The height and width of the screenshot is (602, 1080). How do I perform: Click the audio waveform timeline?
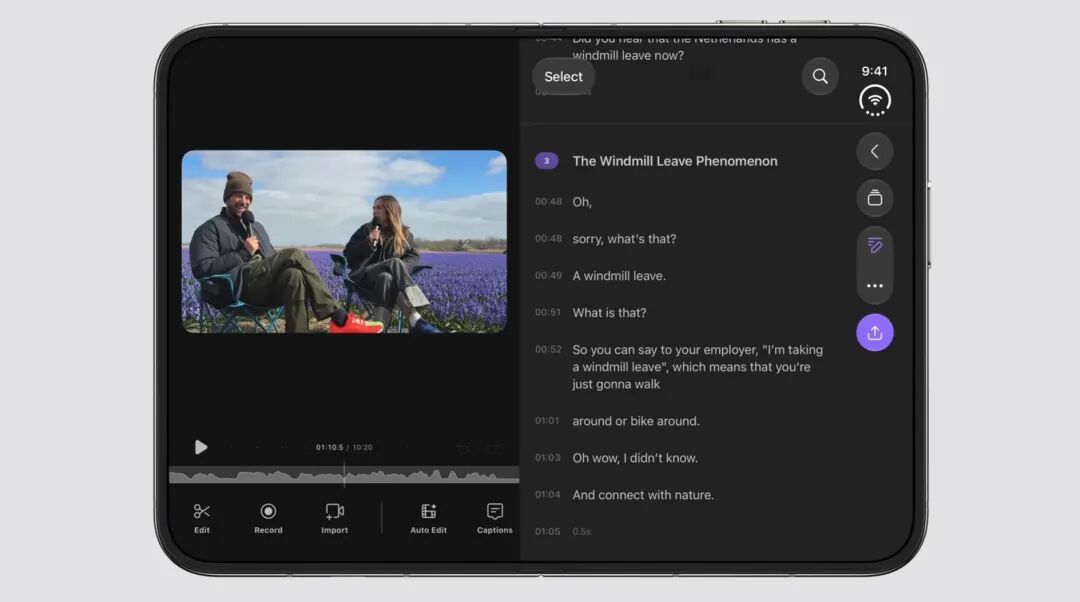[344, 475]
